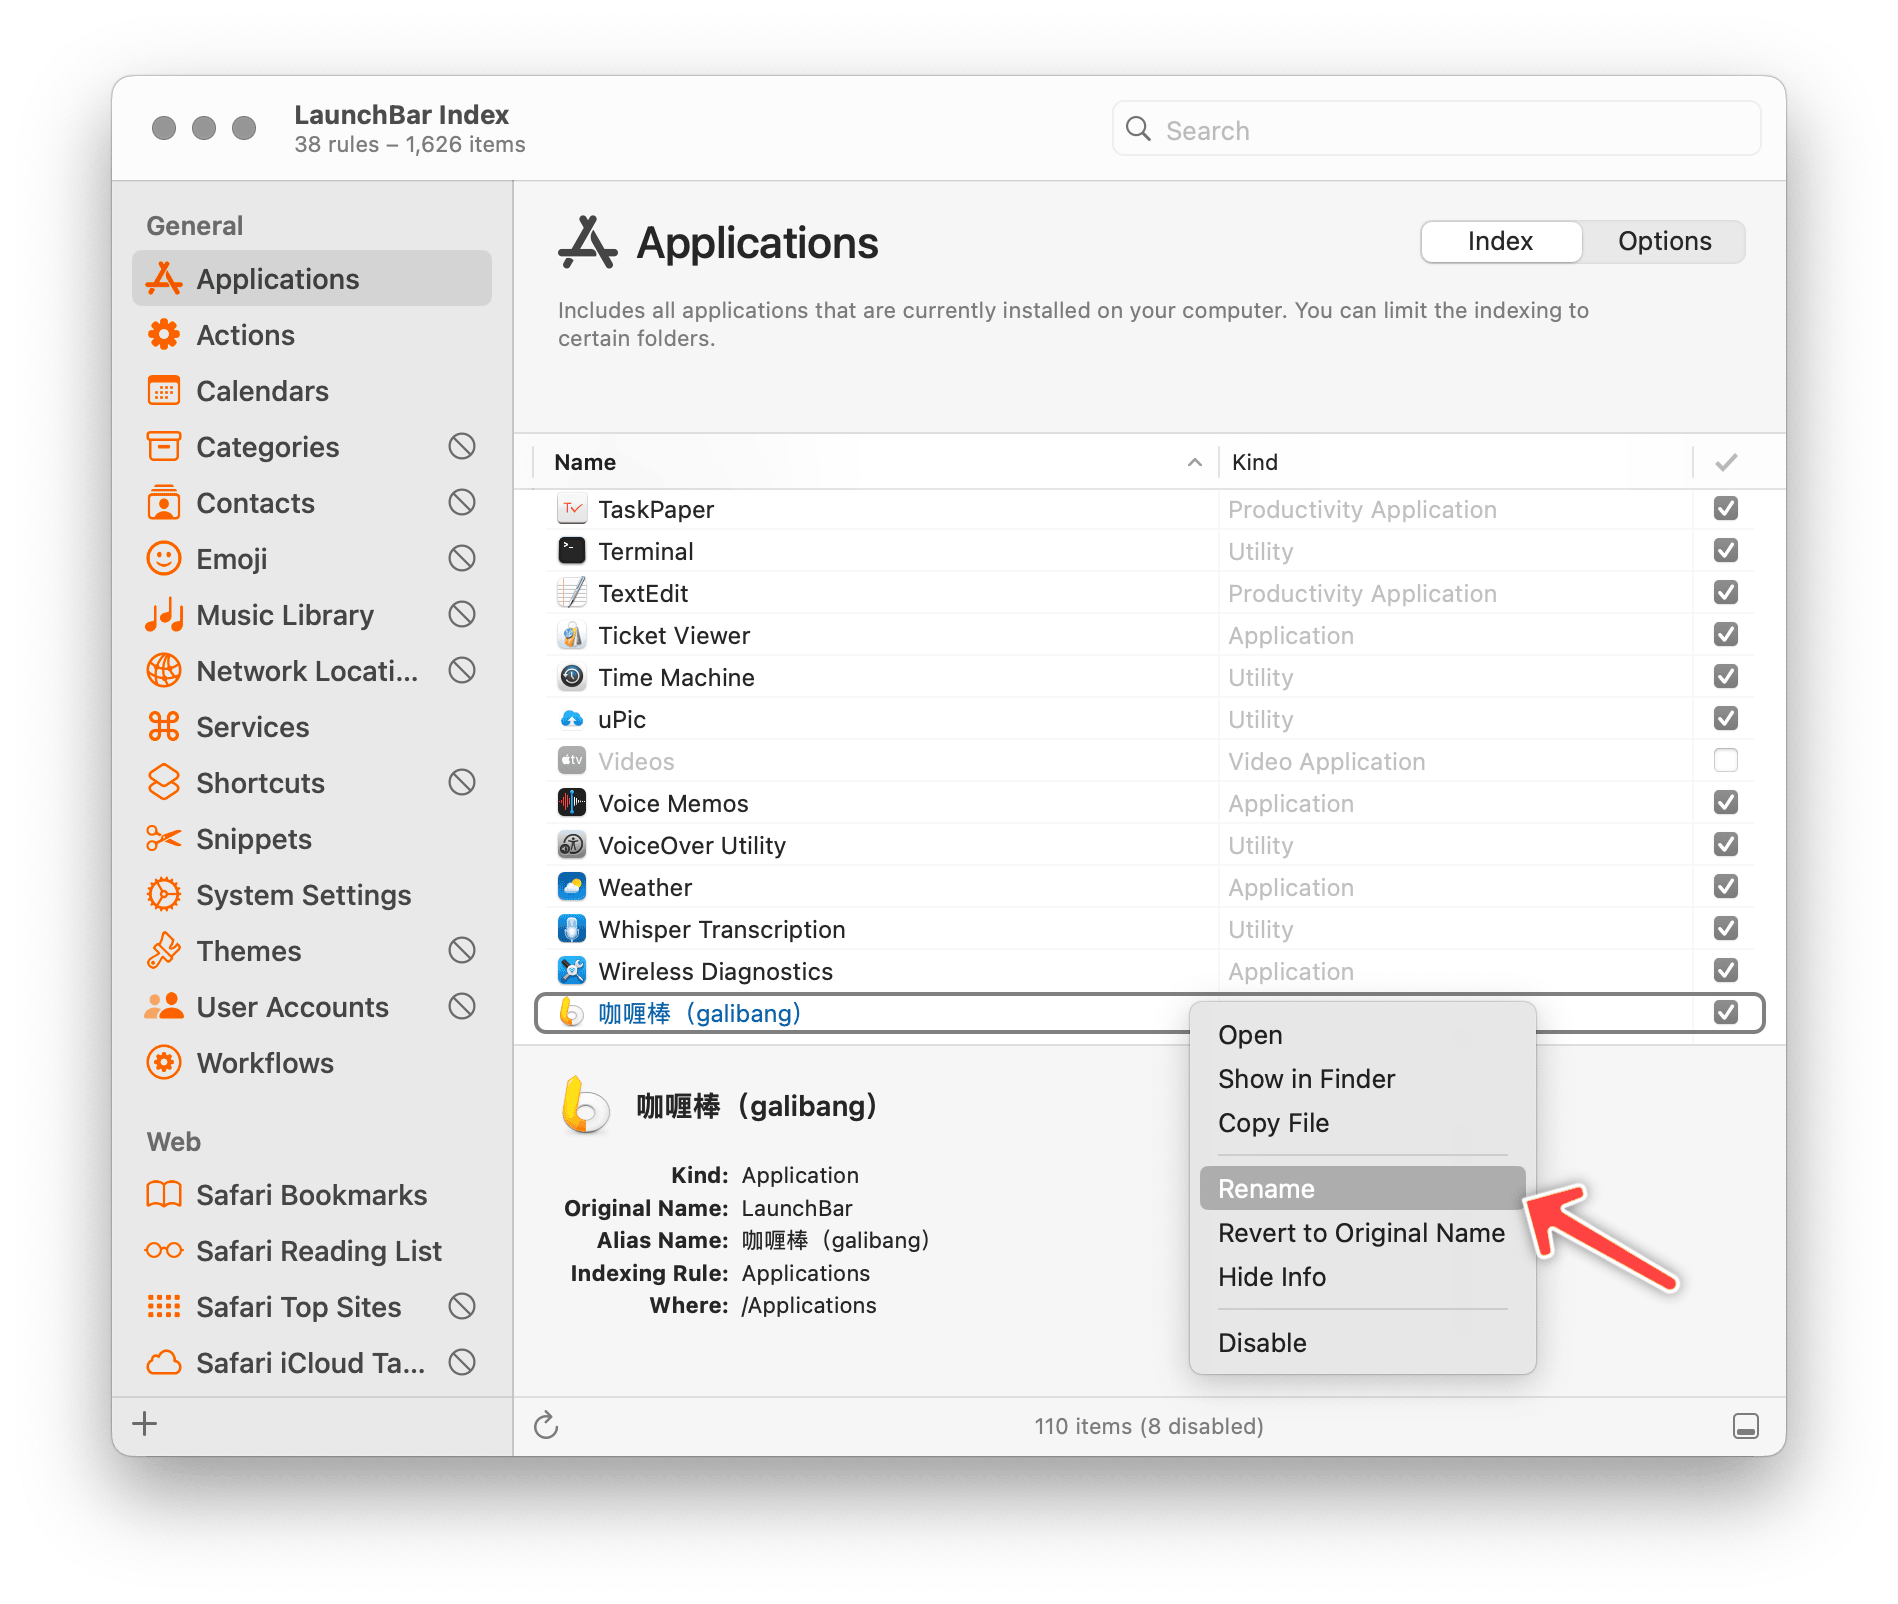Viewport: 1898px width, 1604px height.
Task: Open the Music Library notes icon
Action: [x=164, y=615]
